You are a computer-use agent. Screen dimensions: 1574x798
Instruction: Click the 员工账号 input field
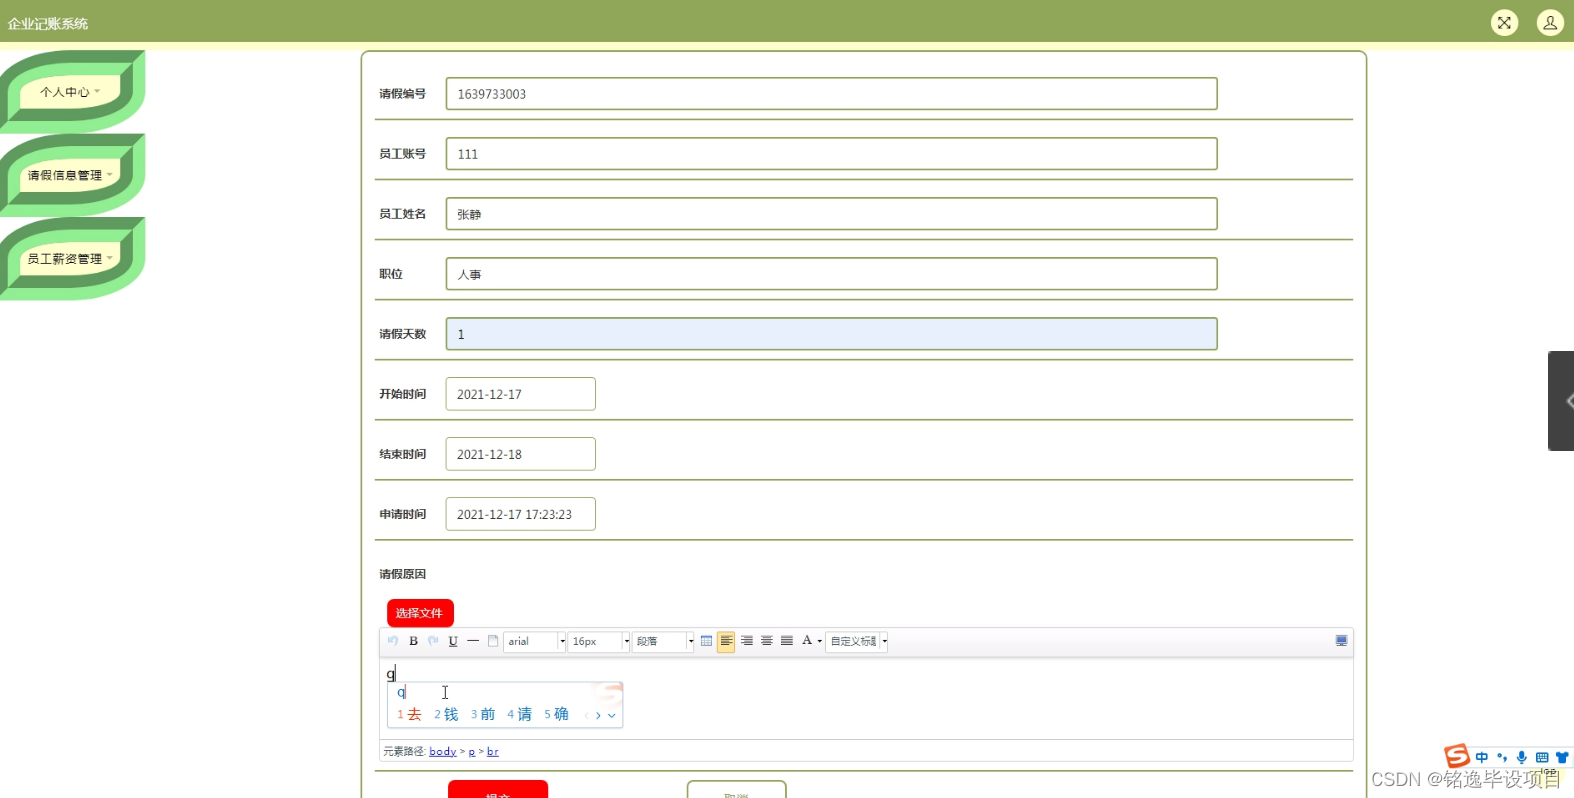pyautogui.click(x=832, y=154)
